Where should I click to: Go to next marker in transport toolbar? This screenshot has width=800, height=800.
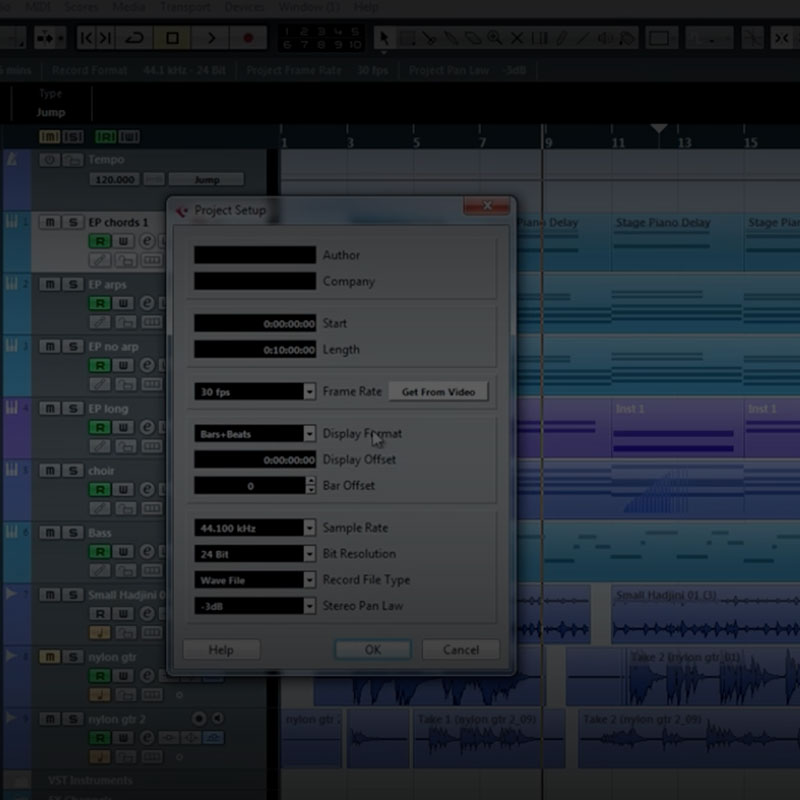(x=105, y=38)
